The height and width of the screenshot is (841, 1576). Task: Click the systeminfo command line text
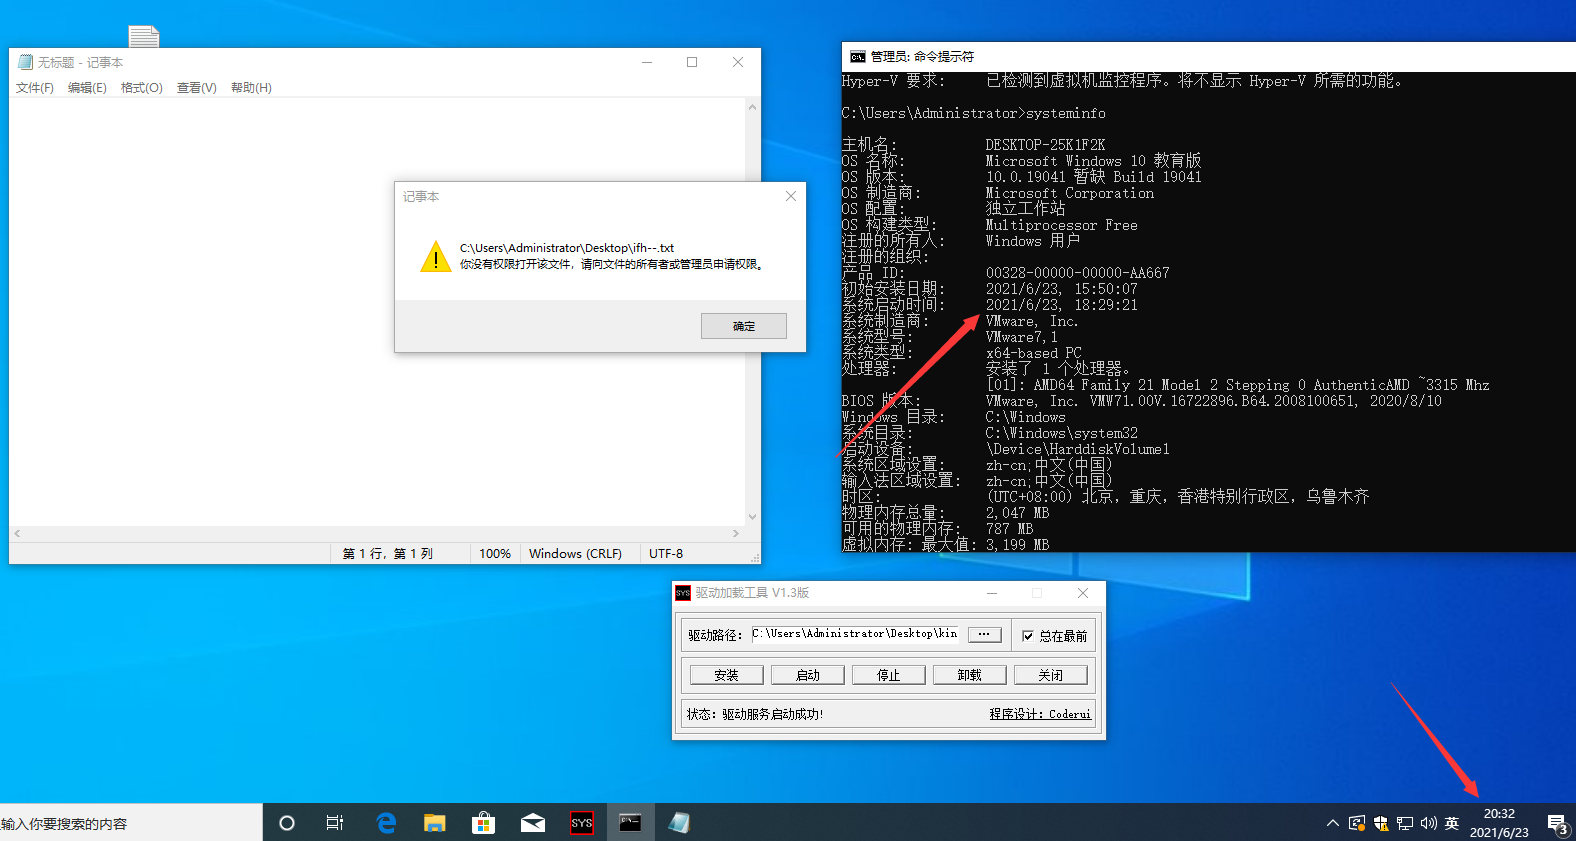click(x=1066, y=113)
